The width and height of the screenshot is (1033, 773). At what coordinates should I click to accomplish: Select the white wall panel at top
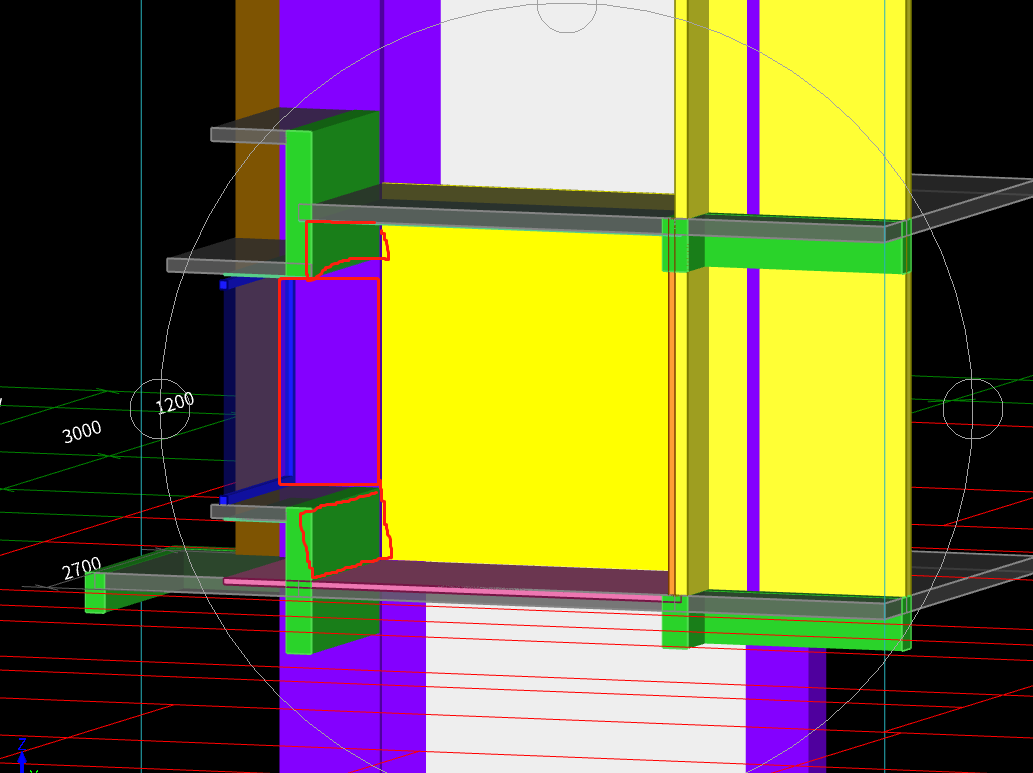[557, 99]
